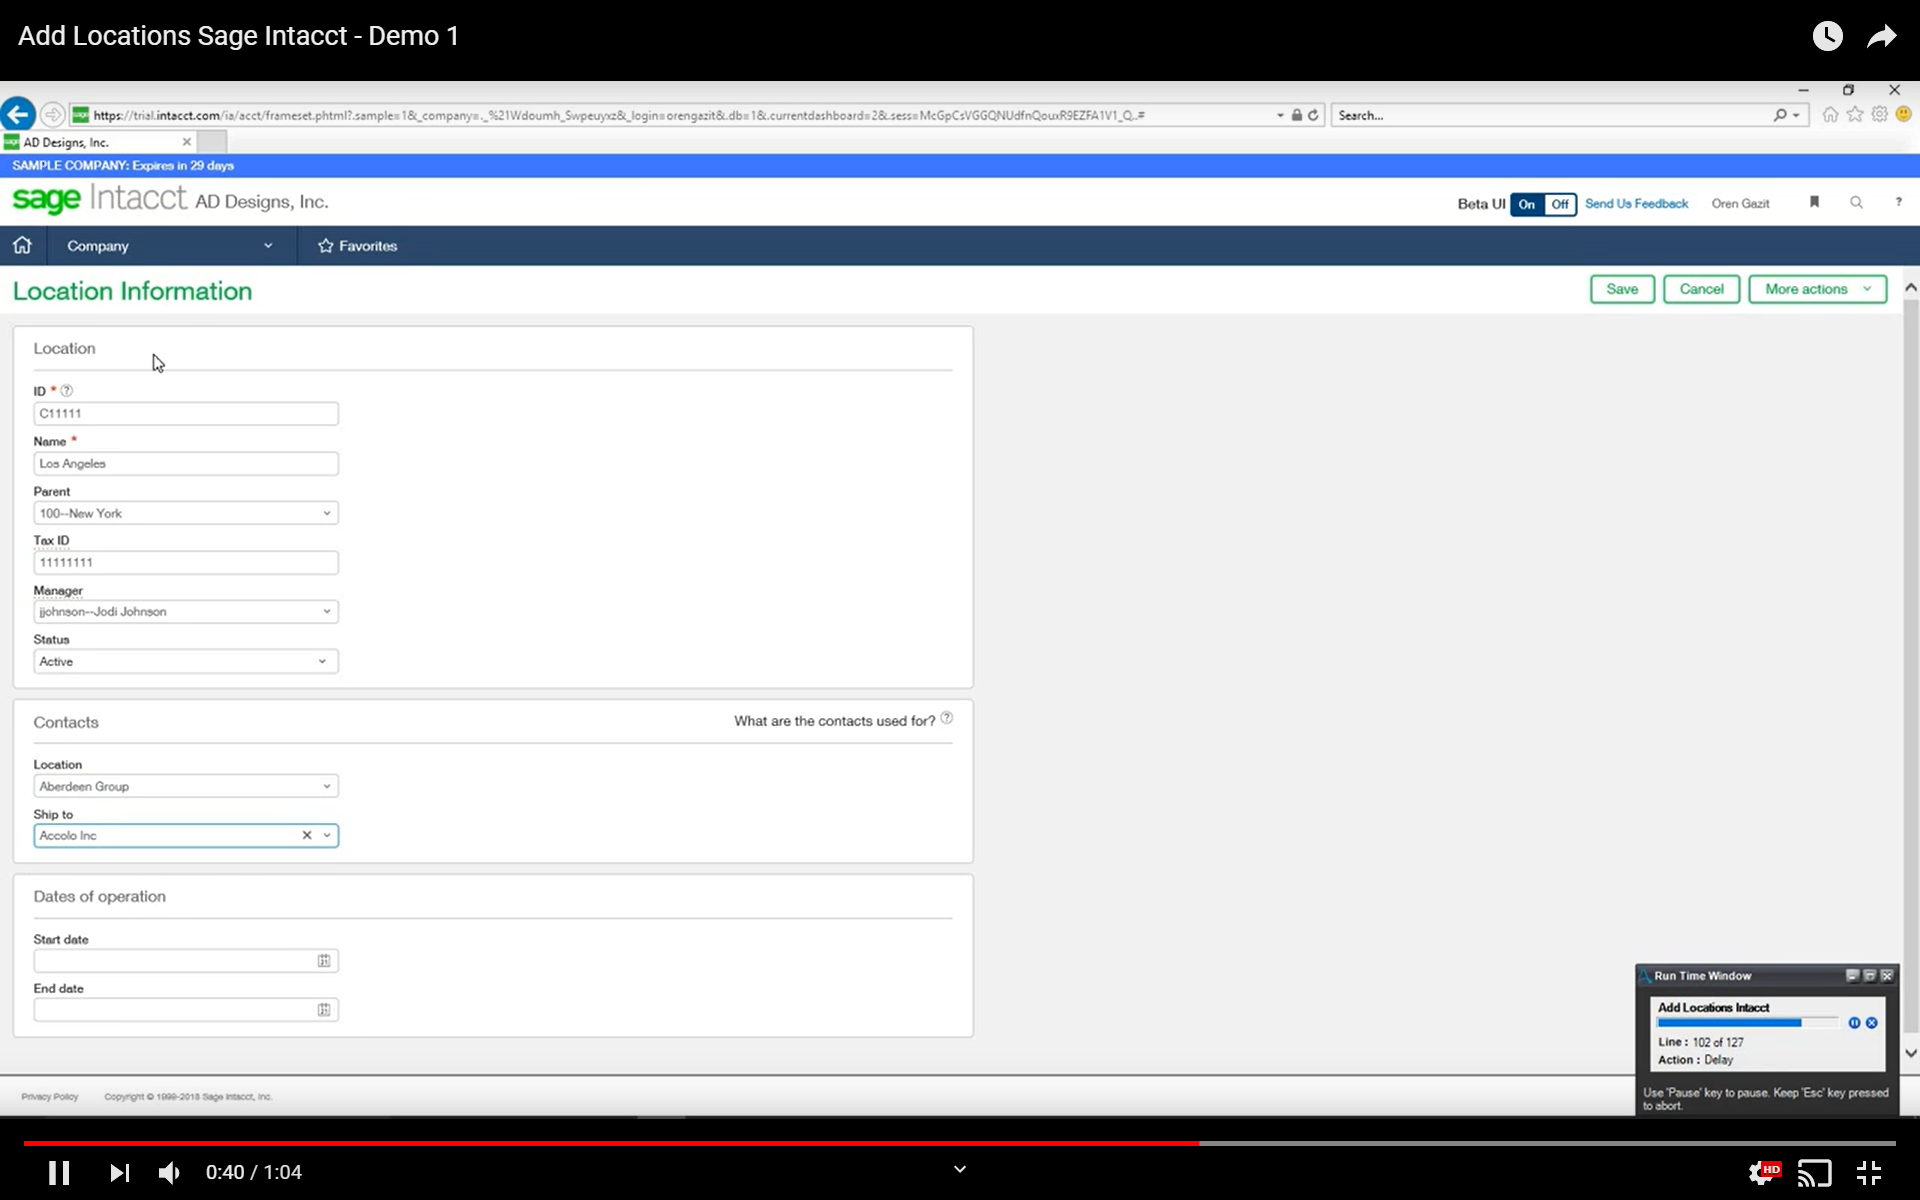This screenshot has width=1920, height=1200.
Task: Open More actions dropdown
Action: tap(1817, 289)
